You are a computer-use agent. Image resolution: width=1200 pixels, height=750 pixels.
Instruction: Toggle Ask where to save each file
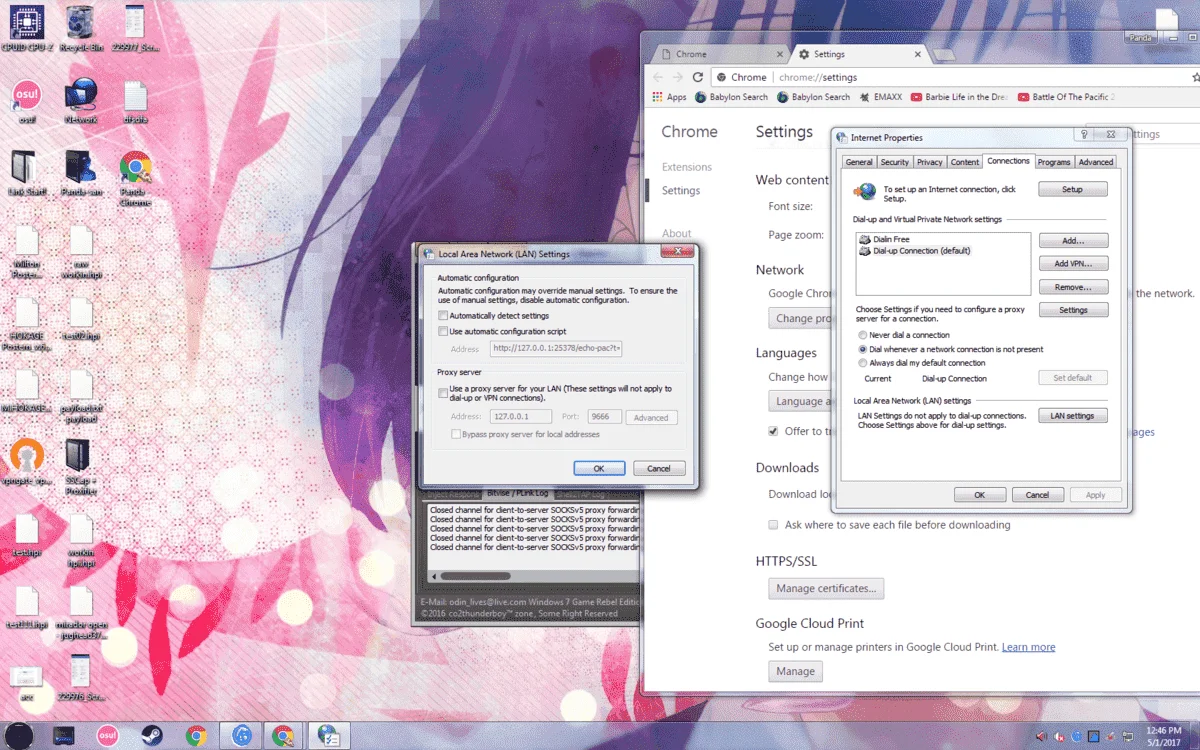pyautogui.click(x=773, y=525)
